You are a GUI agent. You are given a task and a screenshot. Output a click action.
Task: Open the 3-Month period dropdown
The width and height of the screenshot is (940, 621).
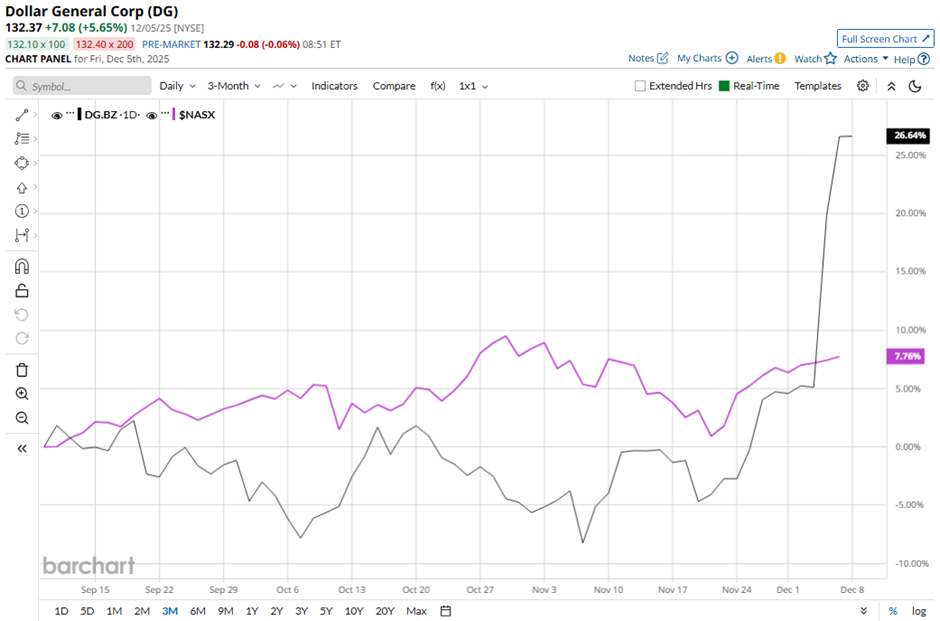click(x=234, y=86)
